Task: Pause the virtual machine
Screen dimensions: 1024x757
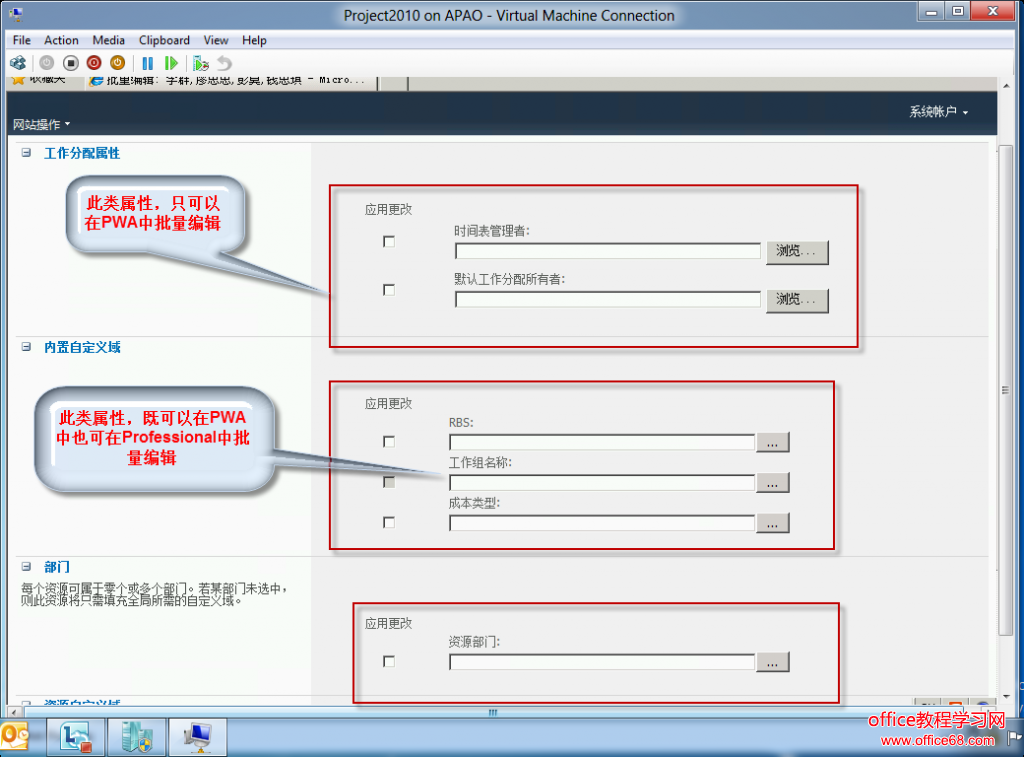Action: 148,63
